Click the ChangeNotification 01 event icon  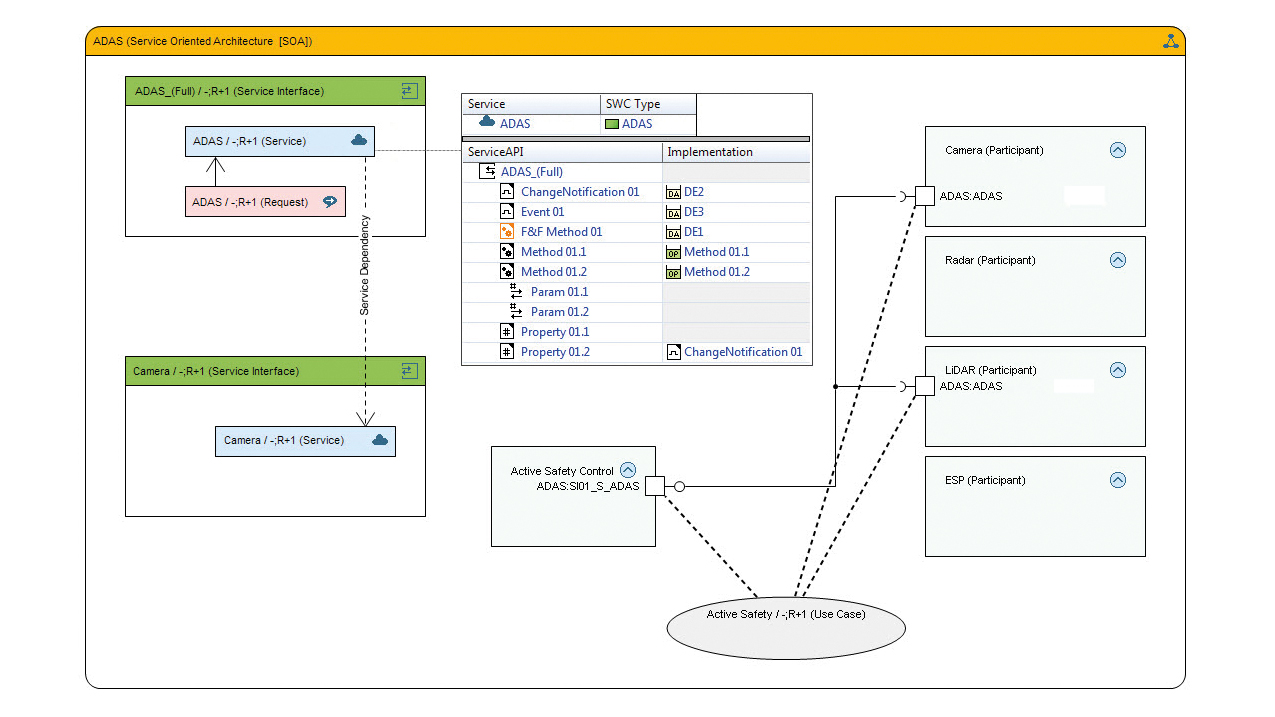[507, 192]
